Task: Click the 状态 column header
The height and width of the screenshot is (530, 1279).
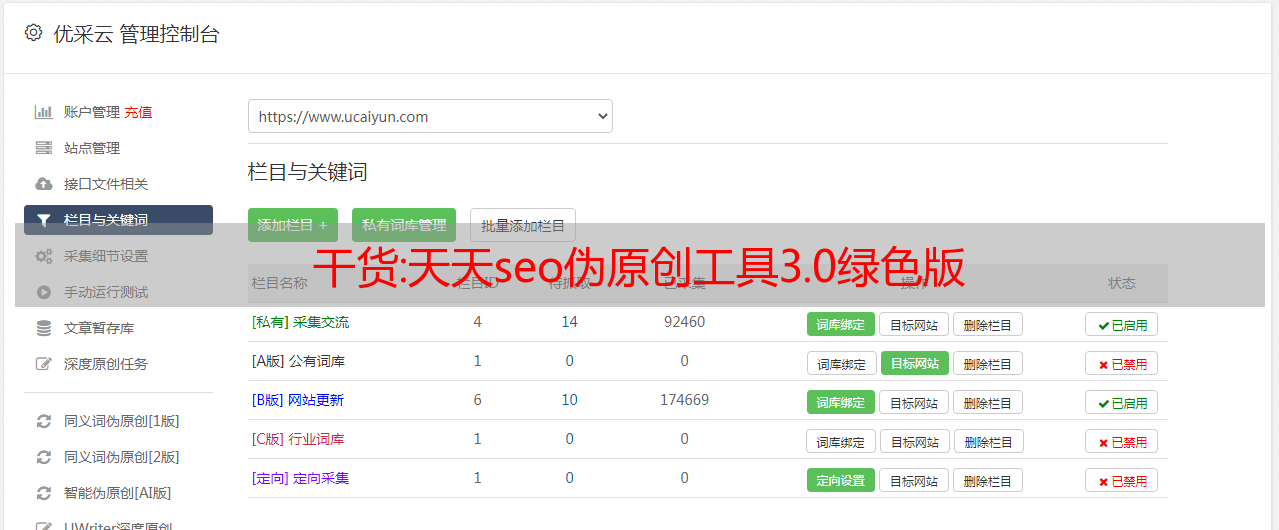Action: (1122, 283)
